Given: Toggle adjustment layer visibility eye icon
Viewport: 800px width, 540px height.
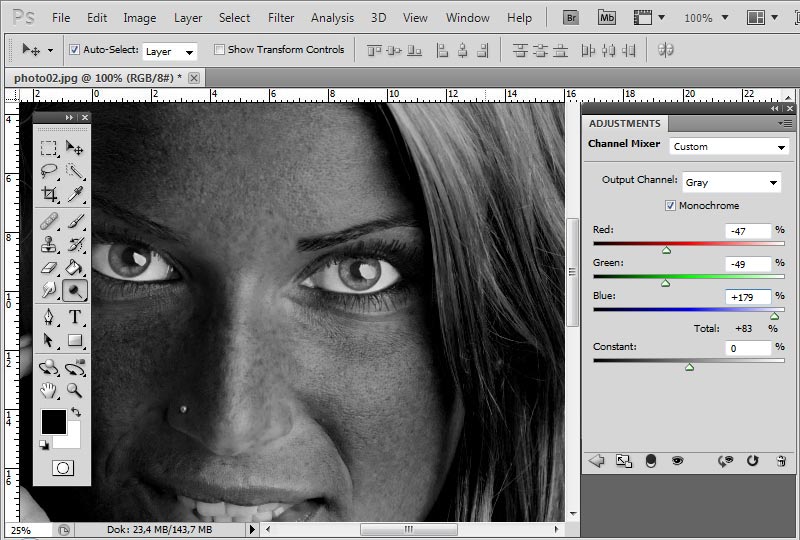Looking at the screenshot, I should click(677, 461).
